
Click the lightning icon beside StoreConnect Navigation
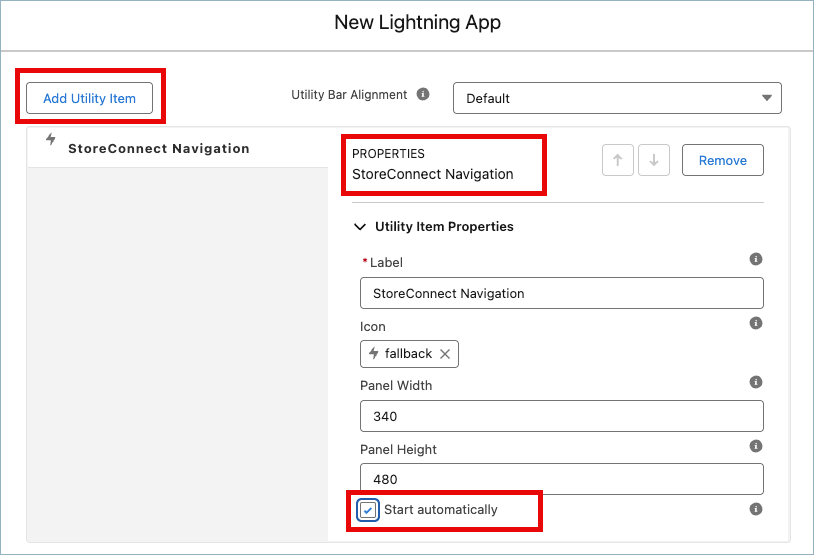(x=51, y=139)
